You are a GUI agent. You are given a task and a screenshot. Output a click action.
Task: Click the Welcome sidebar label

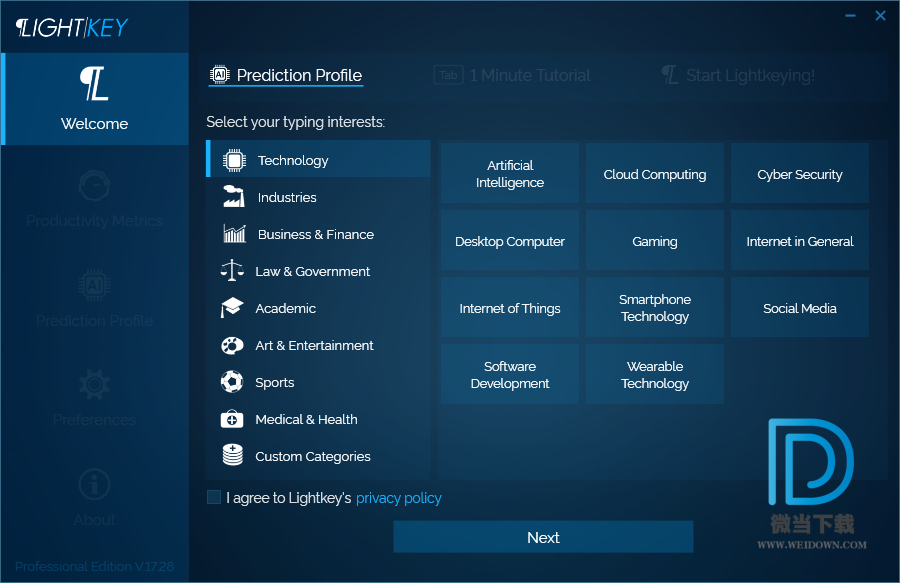point(94,123)
